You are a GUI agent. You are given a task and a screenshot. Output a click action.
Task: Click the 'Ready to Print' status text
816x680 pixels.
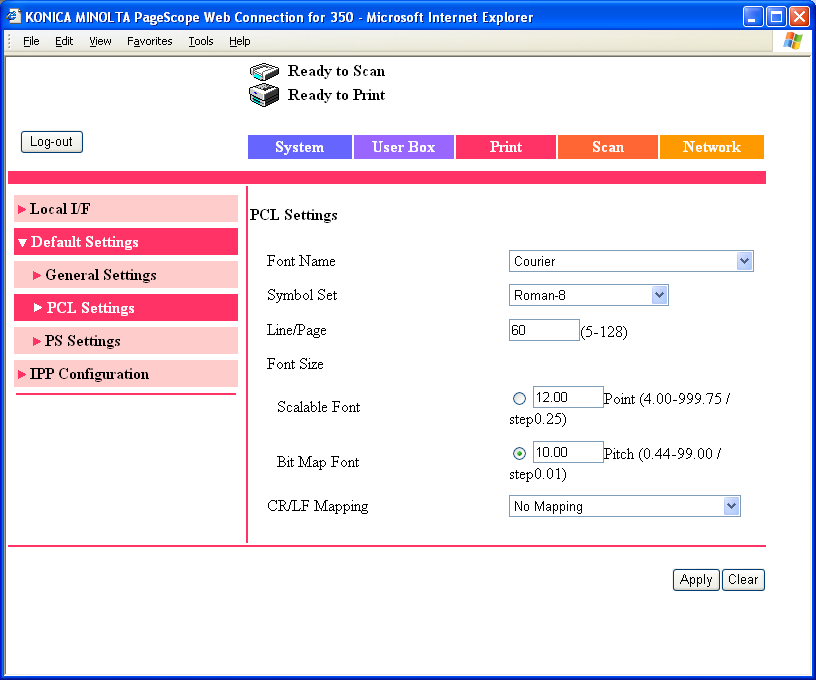click(x=336, y=95)
